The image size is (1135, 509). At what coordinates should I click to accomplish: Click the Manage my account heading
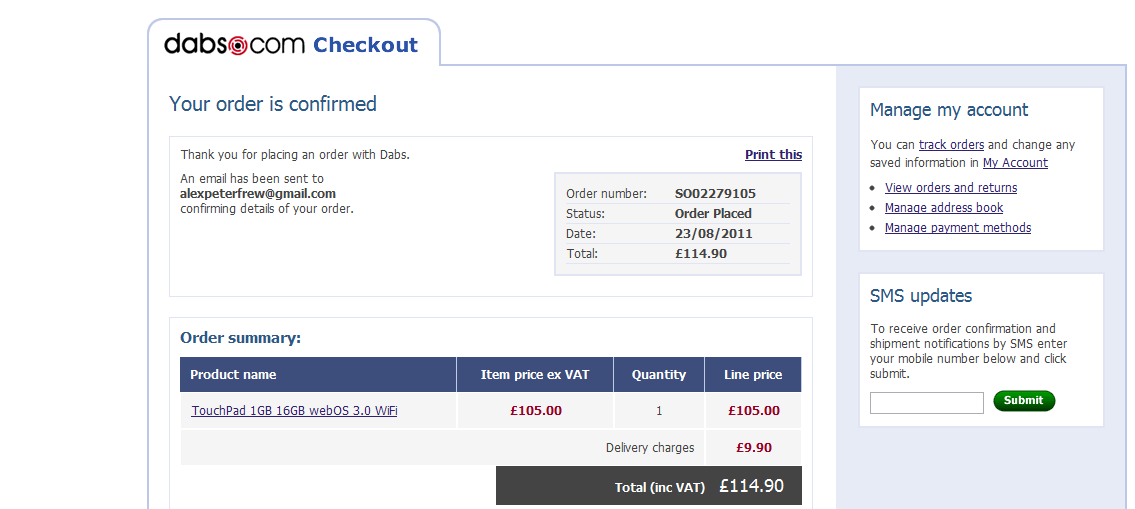[949, 110]
